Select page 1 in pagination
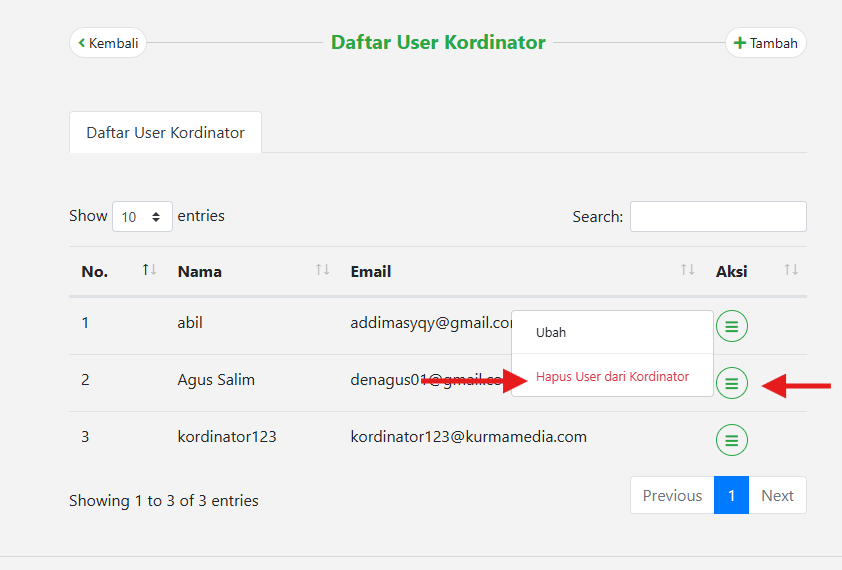This screenshot has height=570, width=842. click(731, 496)
